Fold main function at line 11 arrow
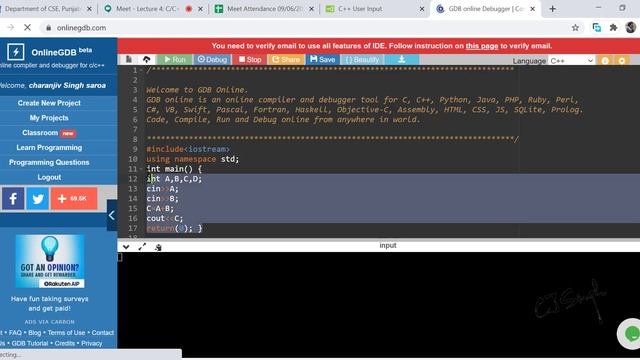Viewport: 640px width, 360px height. [x=141, y=169]
